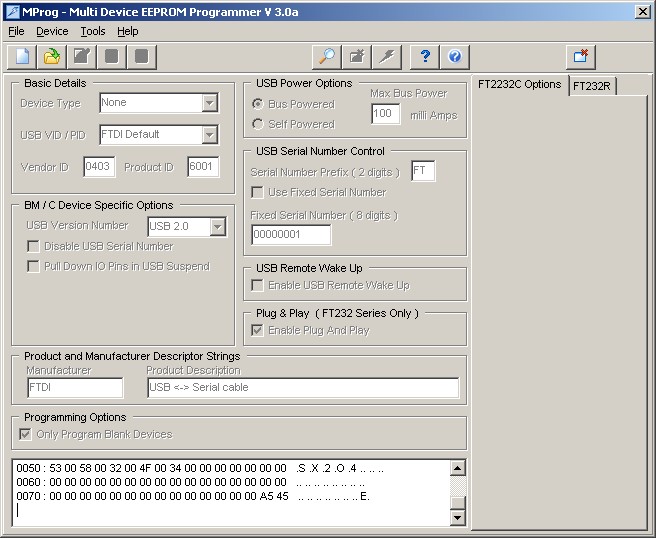
Task: Click the erase device toolbar icon
Action: 356,56
